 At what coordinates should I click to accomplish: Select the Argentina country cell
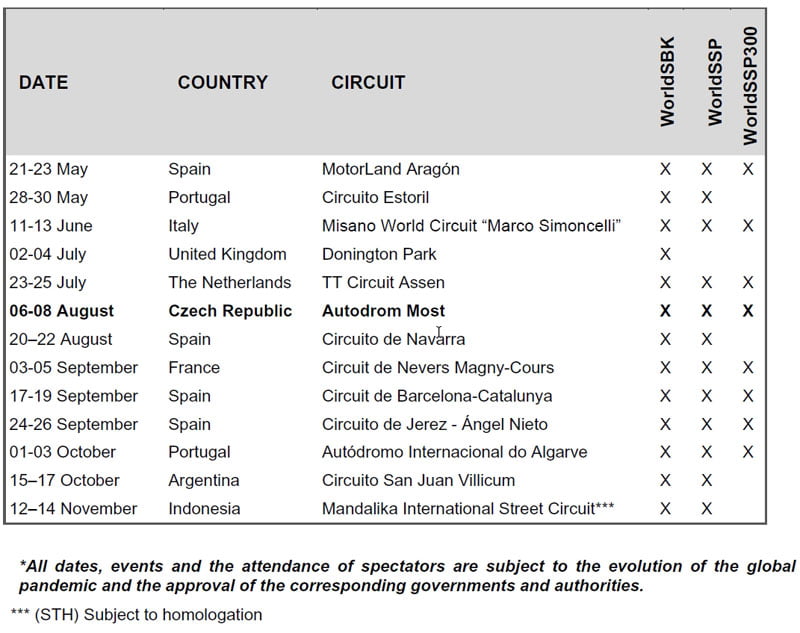[203, 480]
